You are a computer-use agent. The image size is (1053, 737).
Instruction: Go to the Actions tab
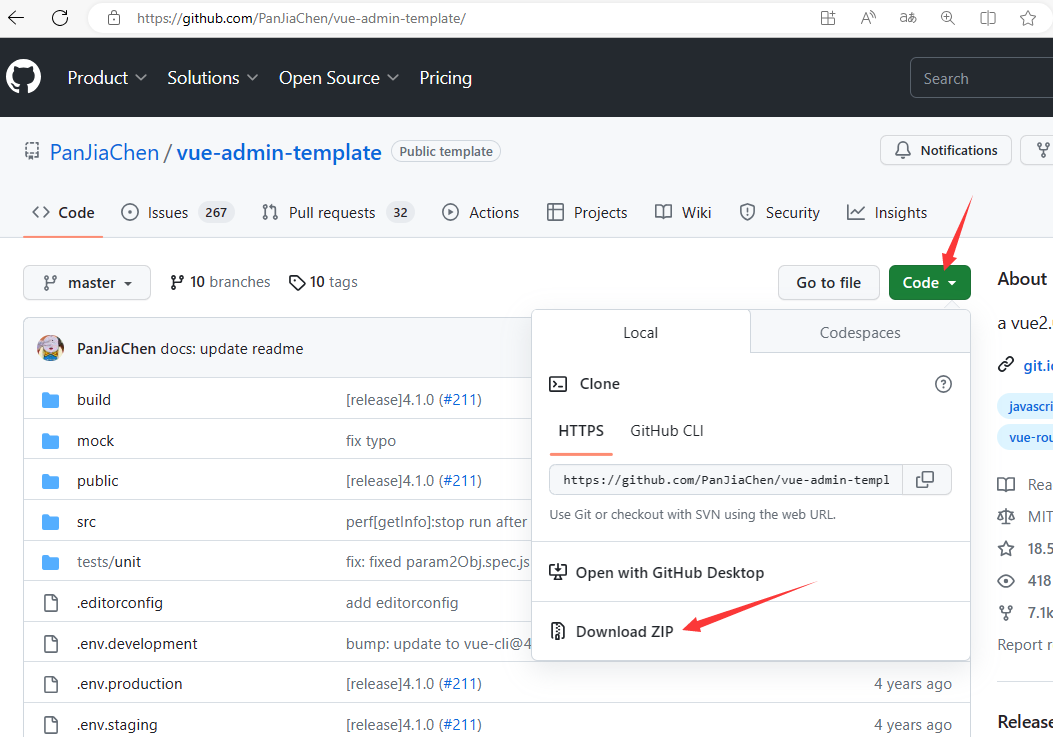pyautogui.click(x=480, y=212)
